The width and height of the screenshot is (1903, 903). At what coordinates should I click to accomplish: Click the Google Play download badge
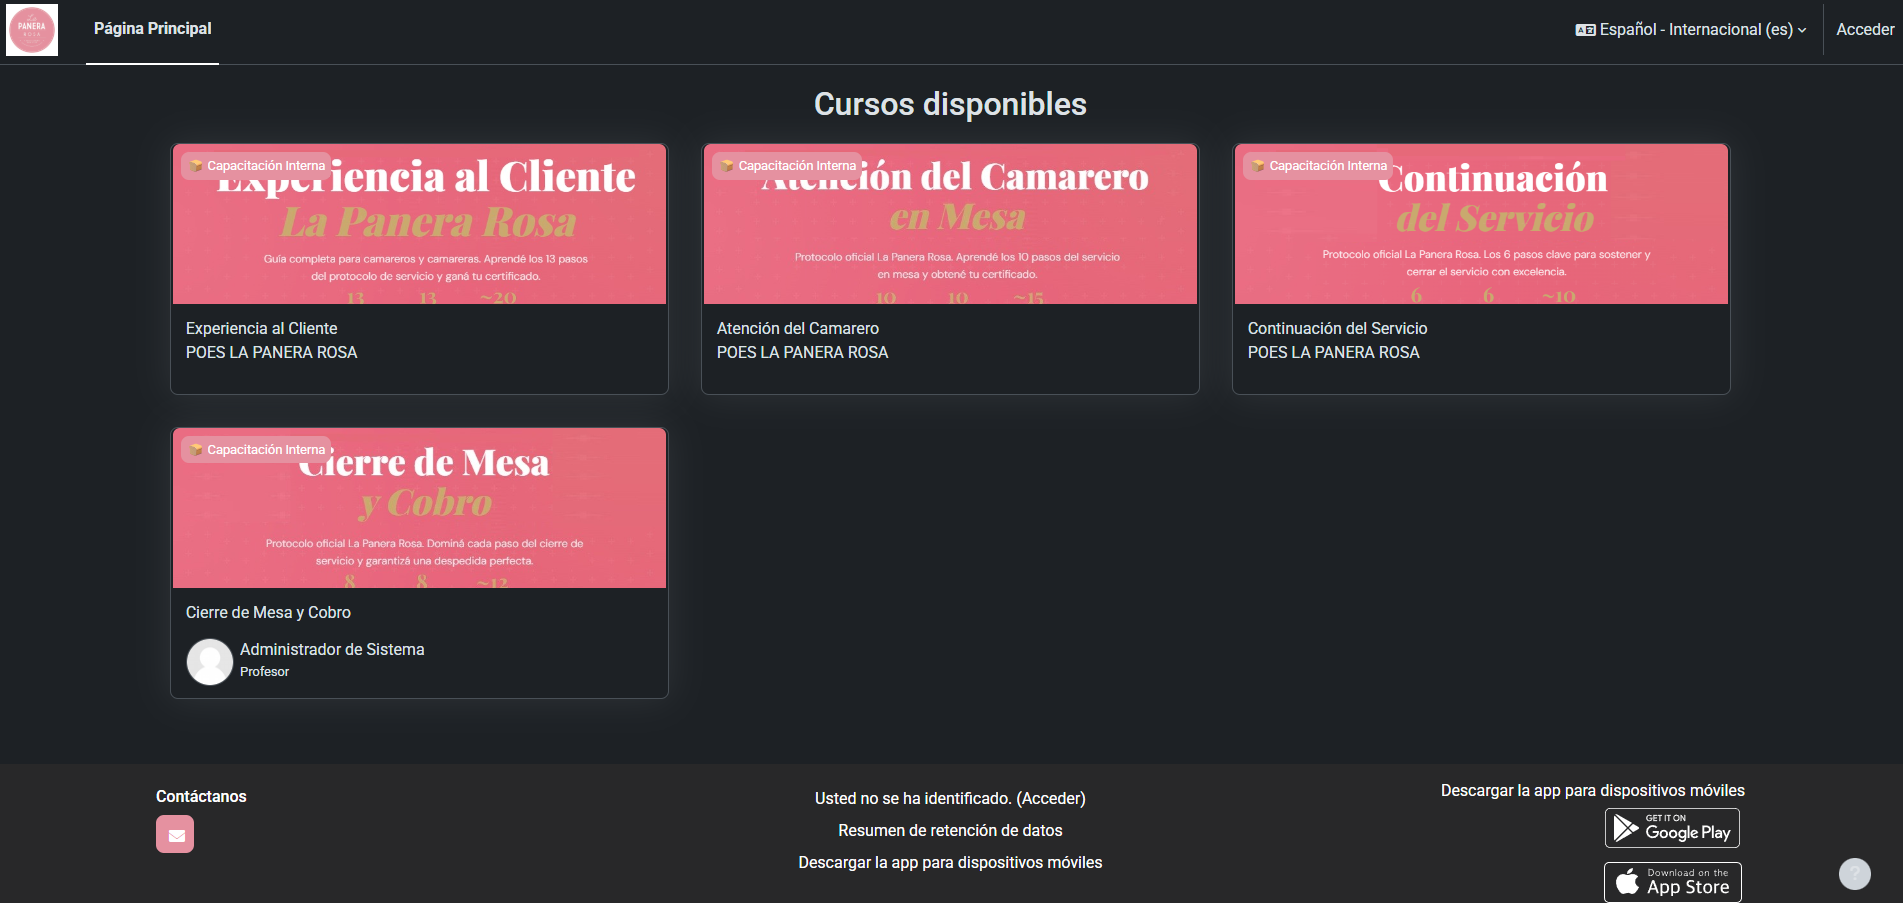tap(1671, 827)
